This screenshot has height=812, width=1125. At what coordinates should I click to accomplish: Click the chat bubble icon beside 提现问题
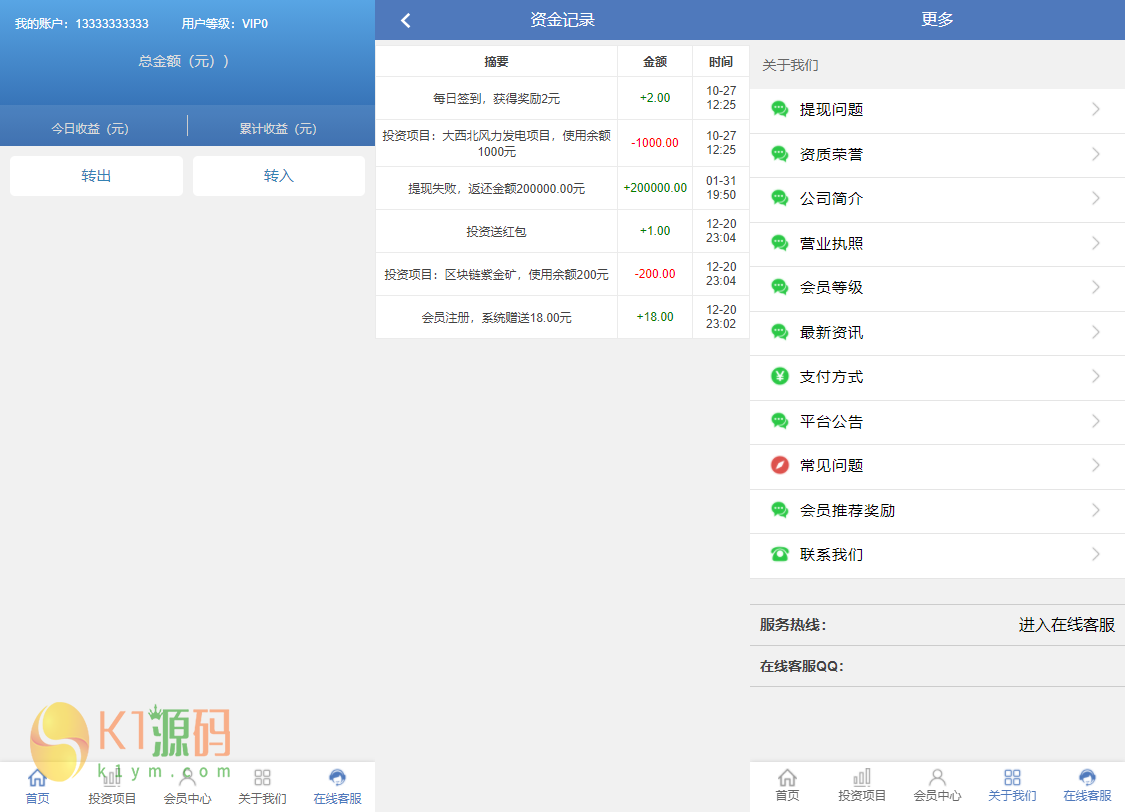pos(780,110)
